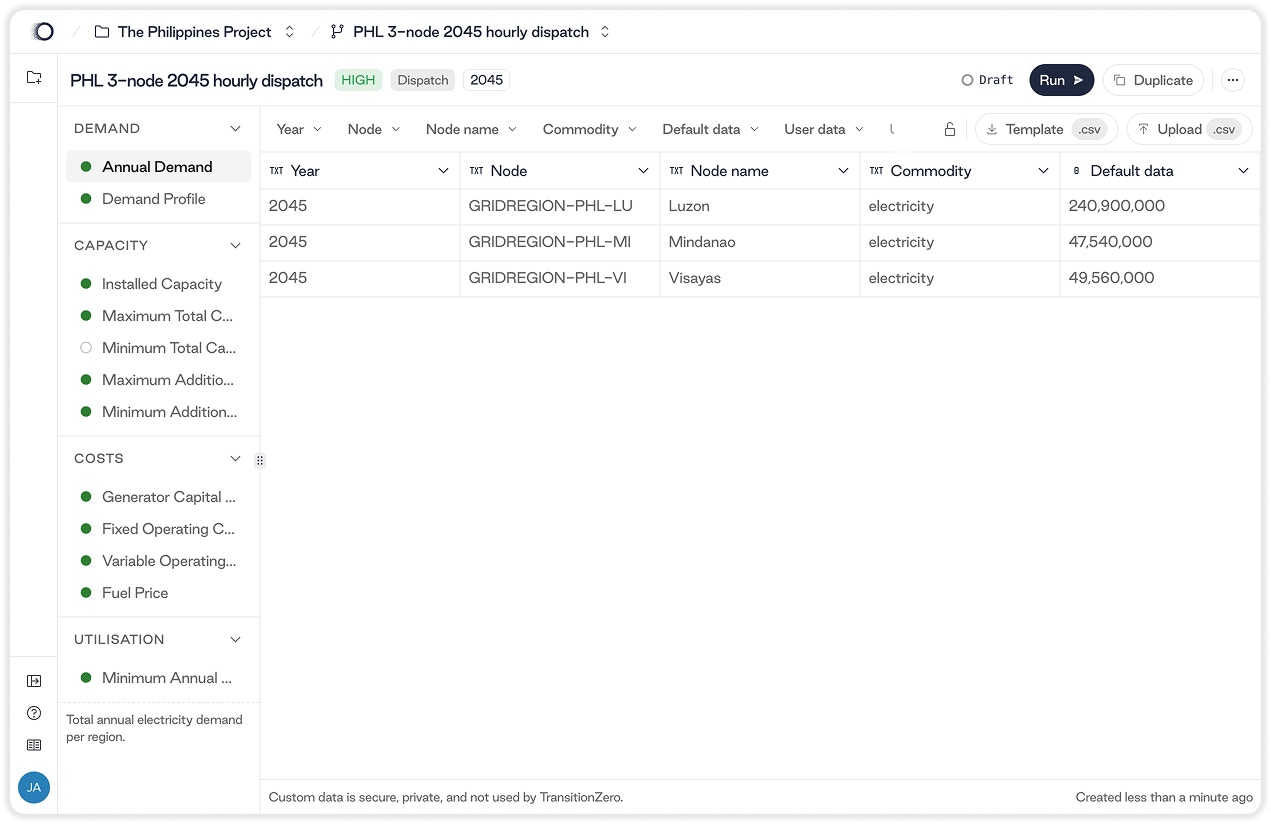Click the Luzon node name cell
1271x824 pixels.
(x=760, y=206)
